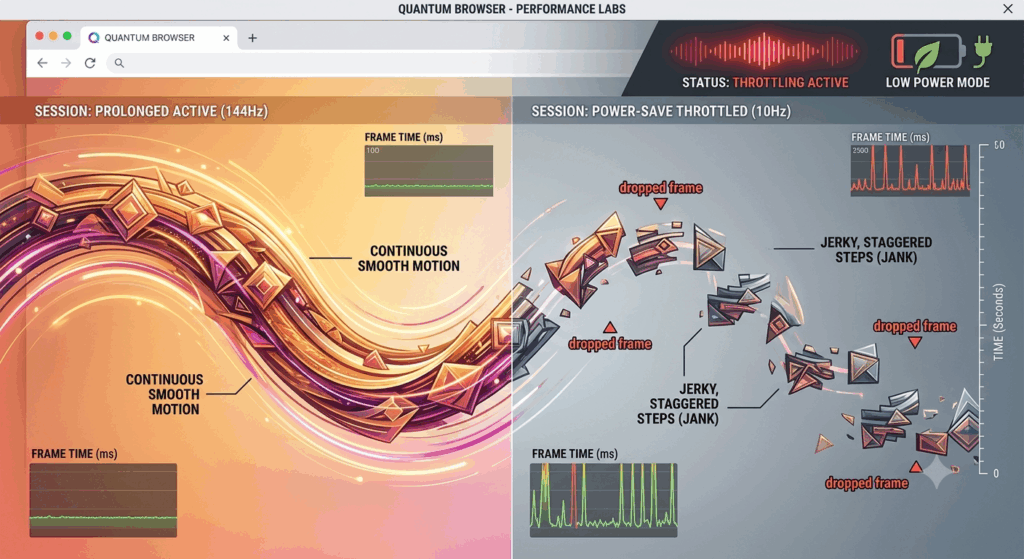This screenshot has width=1024, height=559.
Task: Click the top tick value of time axis
Action: point(999,145)
